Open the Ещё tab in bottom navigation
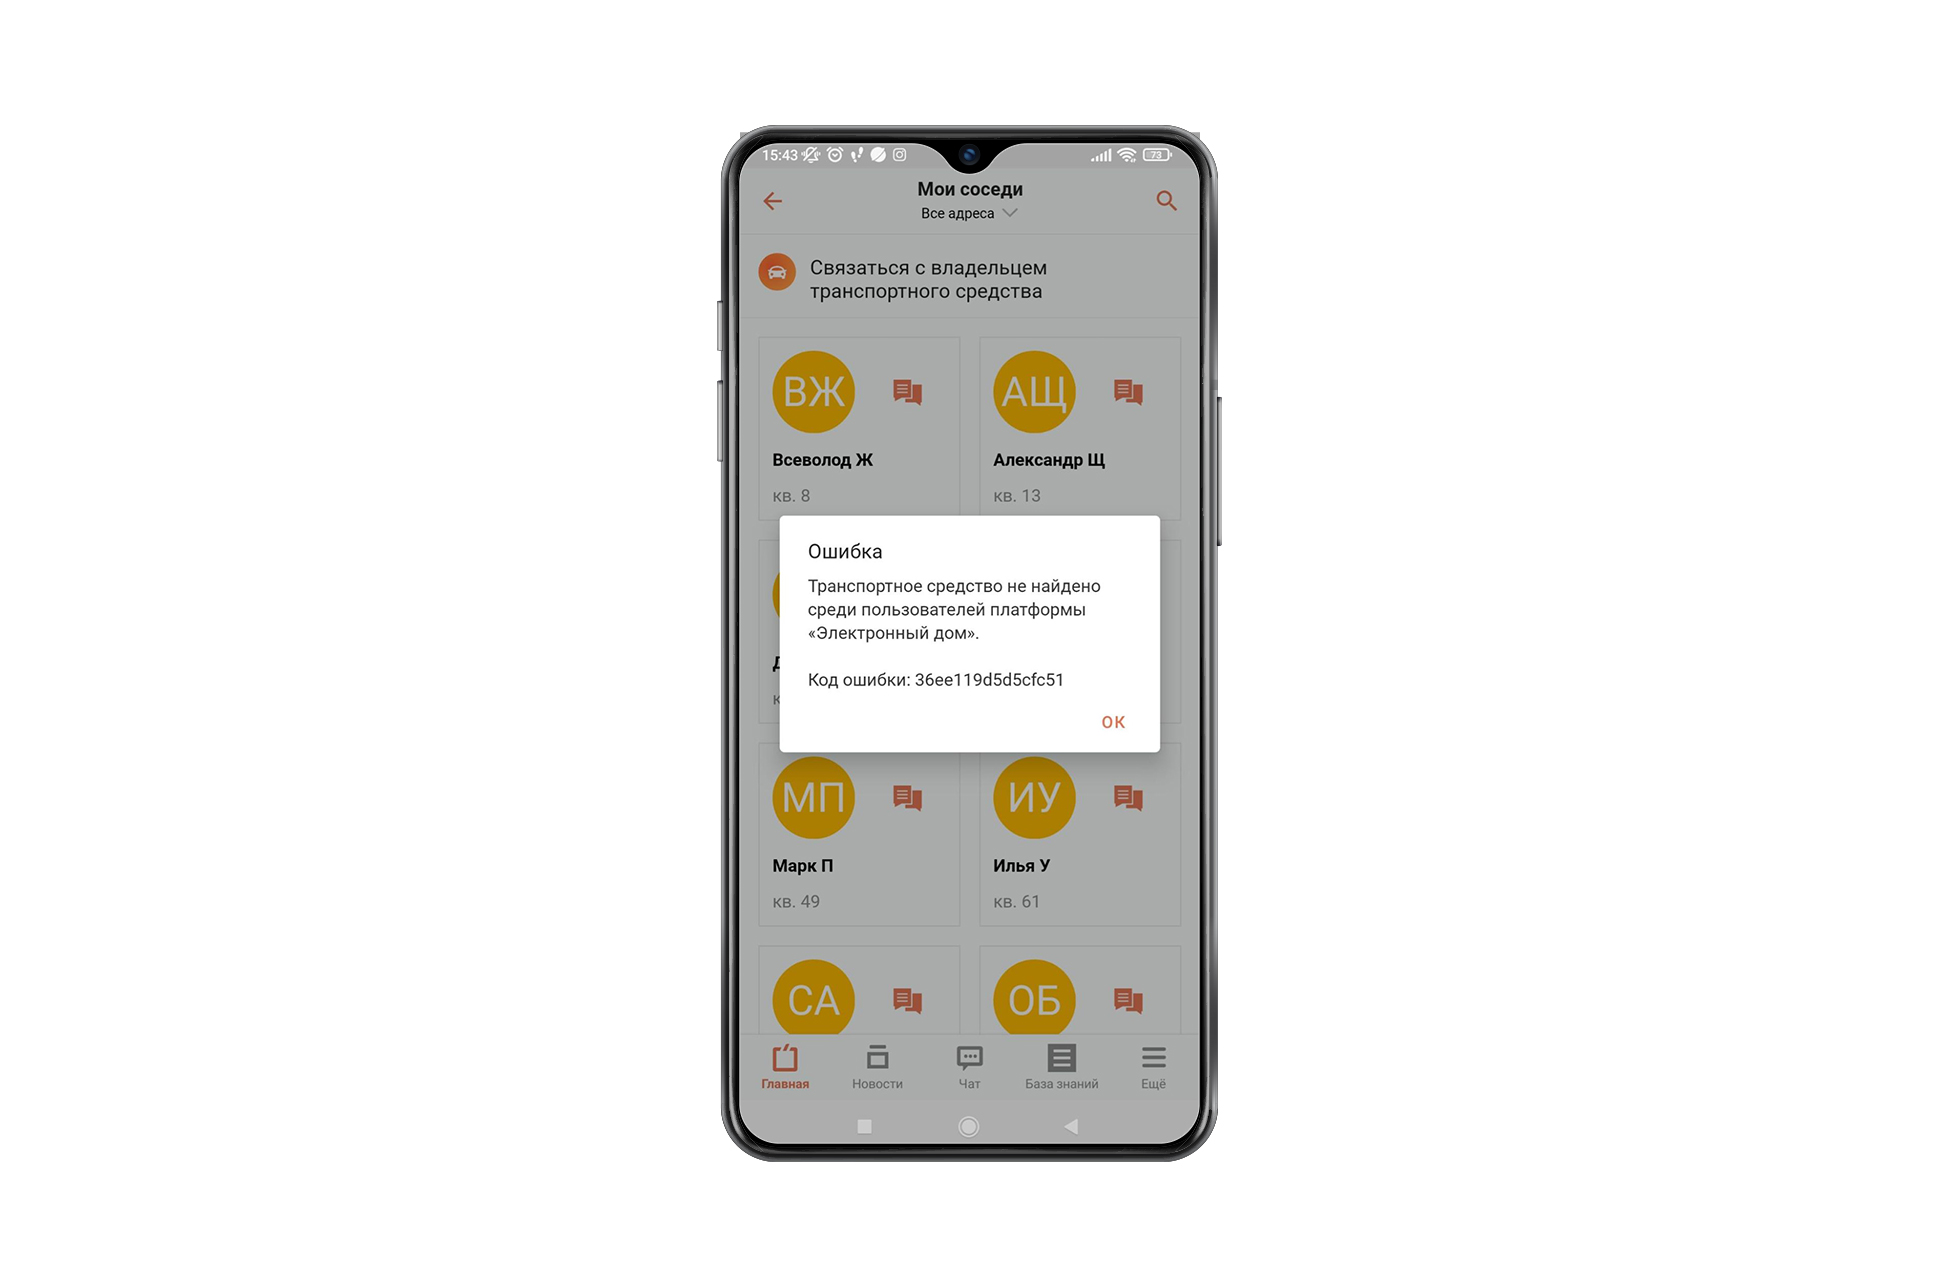Image resolution: width=1940 pixels, height=1288 pixels. [x=1178, y=1078]
